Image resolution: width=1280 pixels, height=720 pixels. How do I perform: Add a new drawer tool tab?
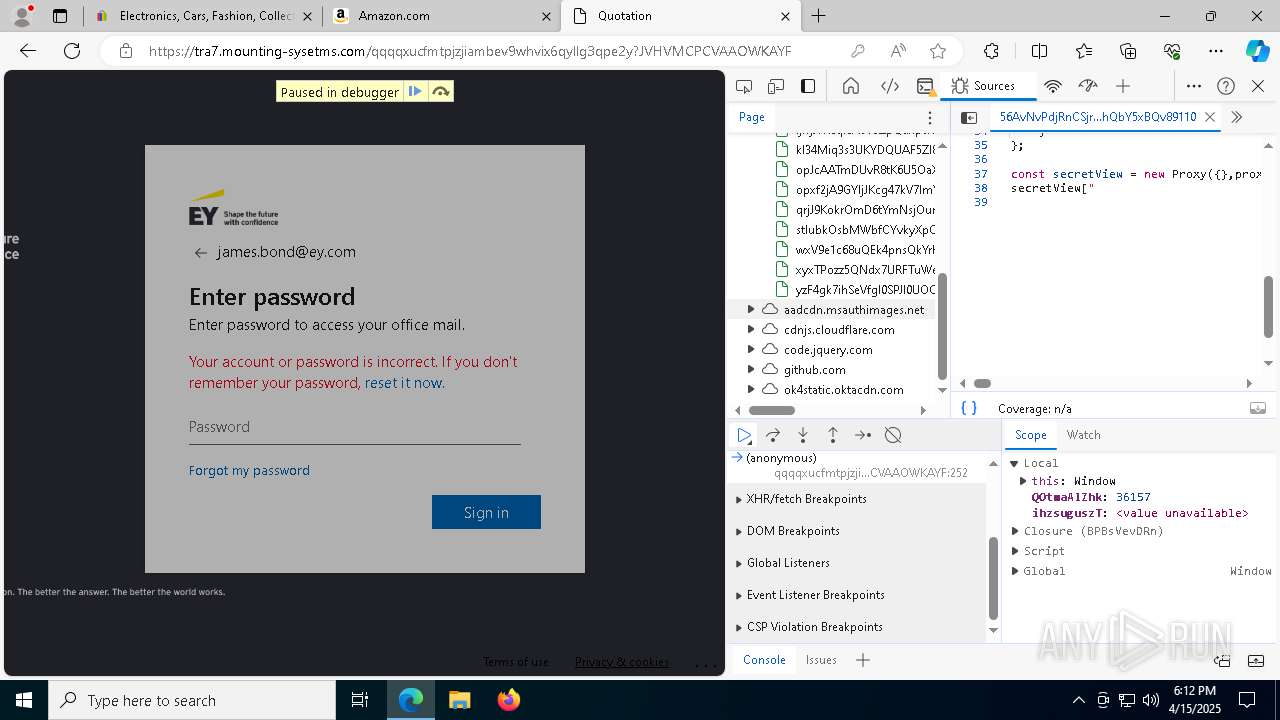point(863,660)
